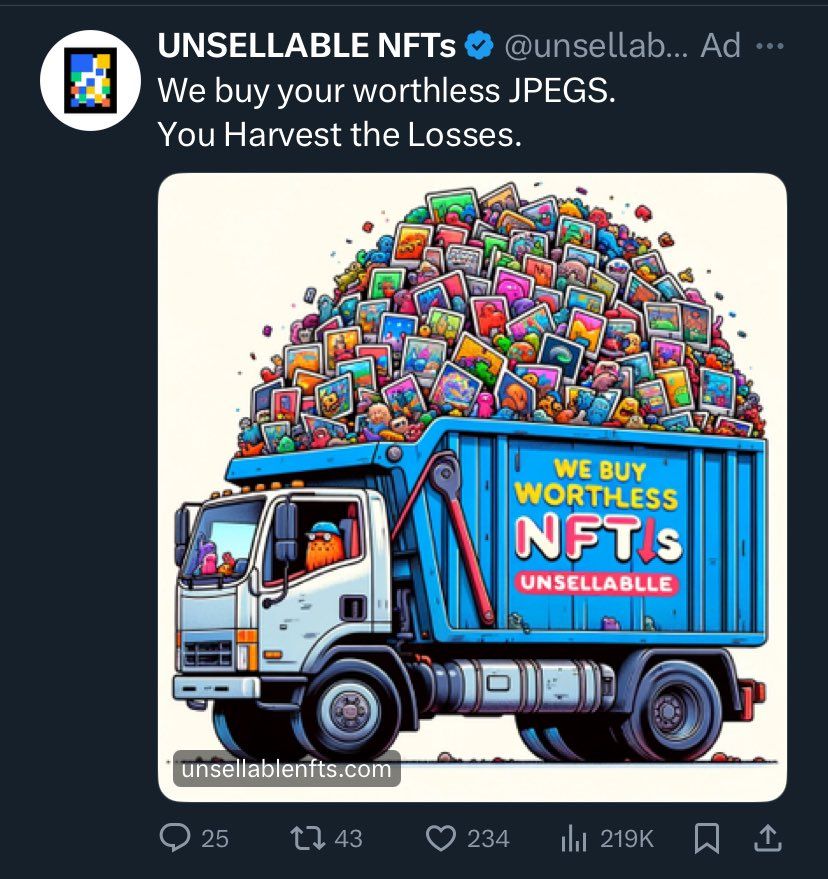Viewport: 828px width, 879px height.
Task: Open the UNSELLABLE NFTs account name
Action: tap(306, 46)
